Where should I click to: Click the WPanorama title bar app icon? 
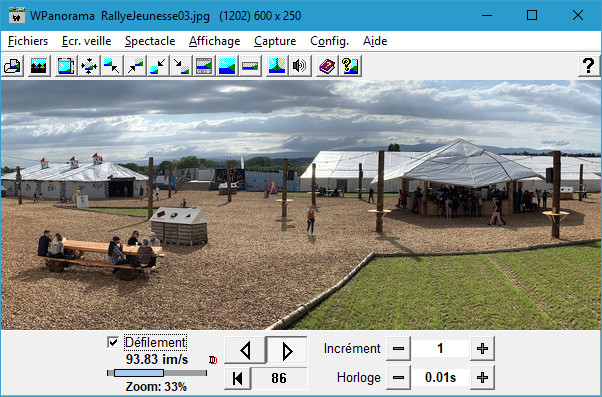[x=17, y=15]
